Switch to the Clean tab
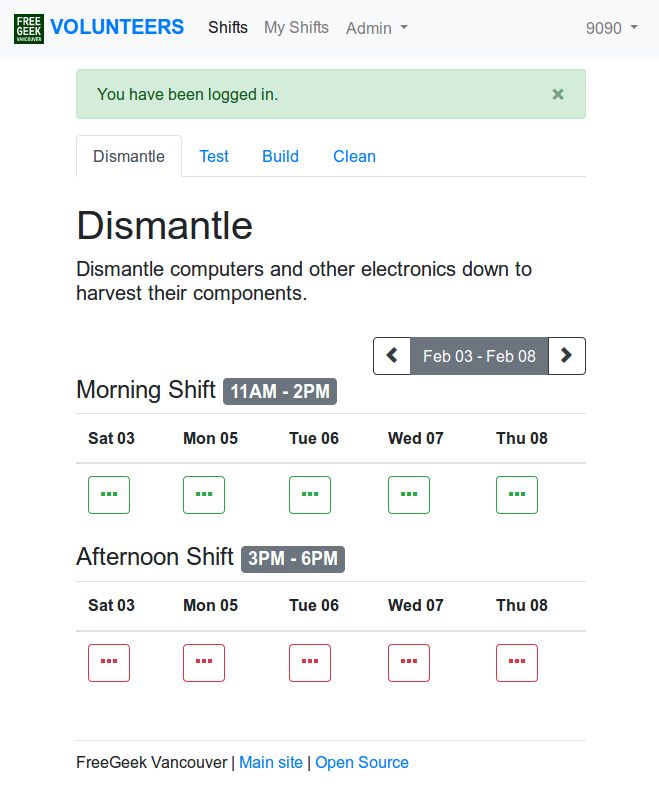 click(x=354, y=156)
